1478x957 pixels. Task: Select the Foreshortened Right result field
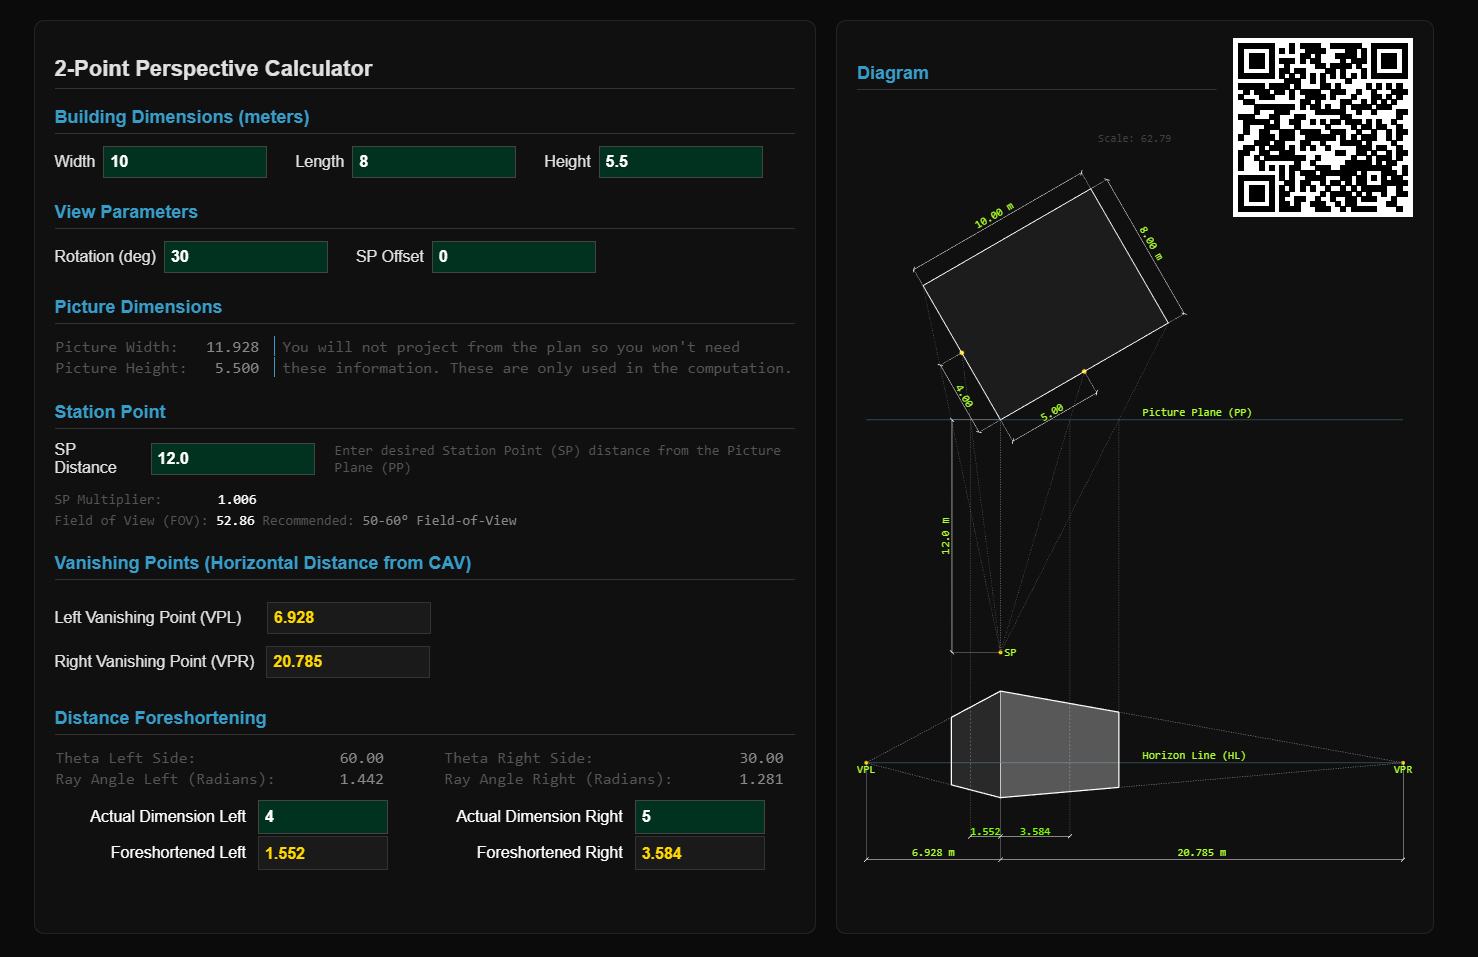point(700,853)
